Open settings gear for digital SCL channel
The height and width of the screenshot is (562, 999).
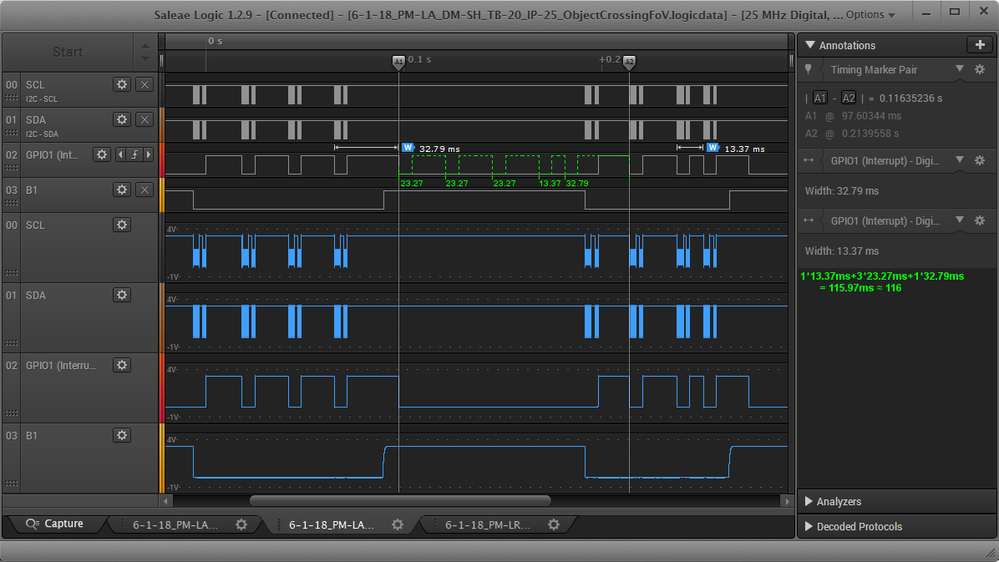coord(122,85)
